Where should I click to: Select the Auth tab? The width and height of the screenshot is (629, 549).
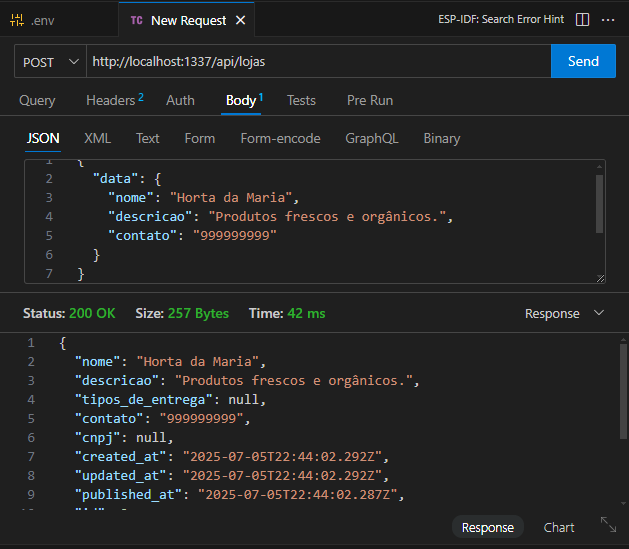point(180,100)
